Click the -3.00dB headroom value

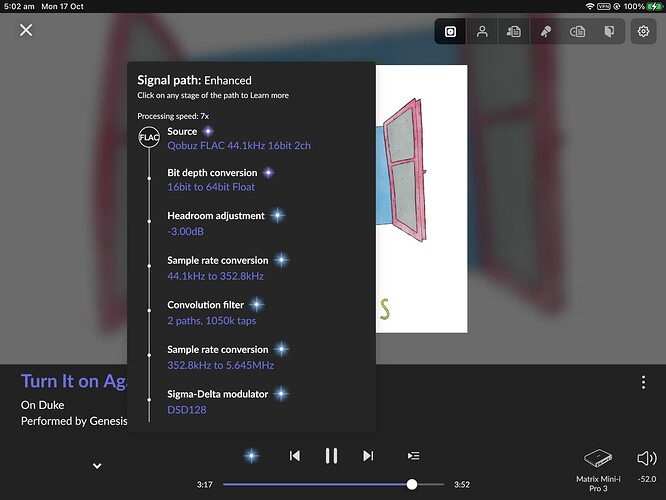coord(186,232)
